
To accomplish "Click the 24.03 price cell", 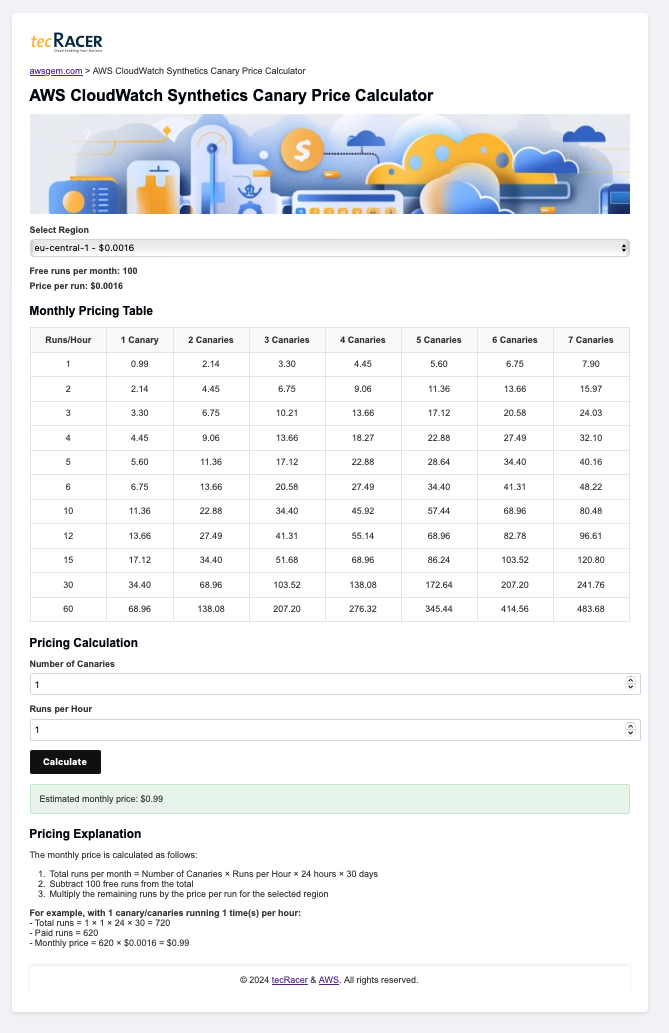I will (x=591, y=413).
